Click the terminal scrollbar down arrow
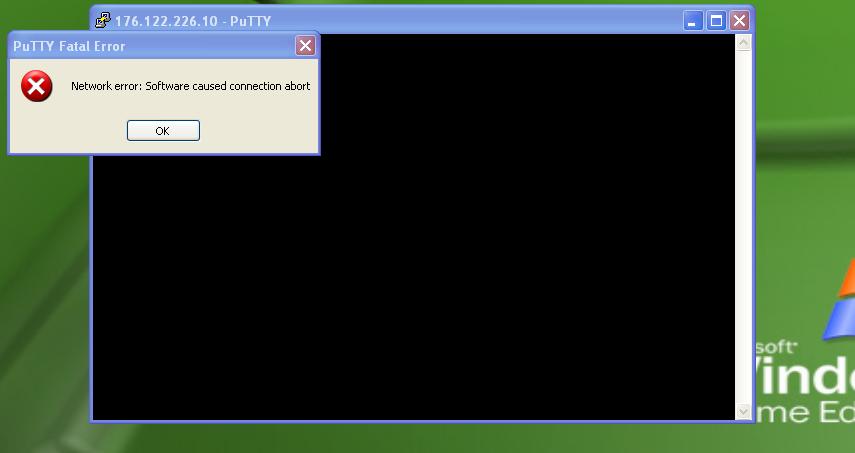The width and height of the screenshot is (855, 453). 743,412
